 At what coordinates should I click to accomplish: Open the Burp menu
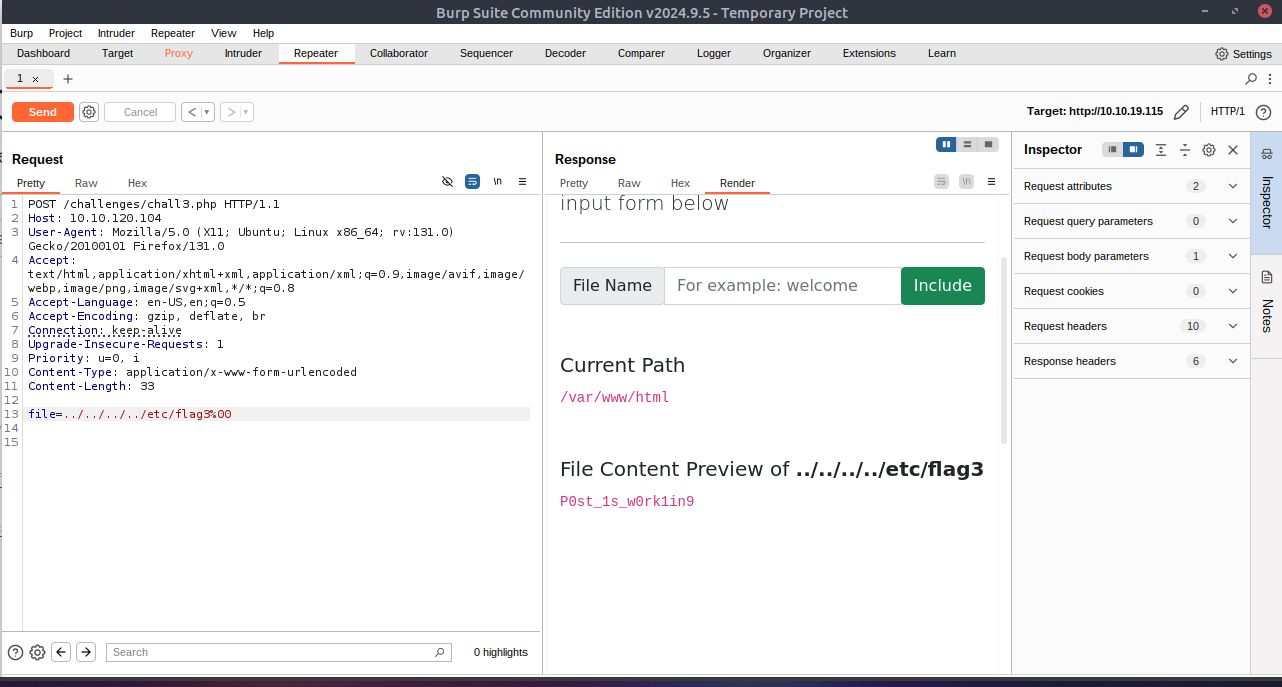(21, 33)
